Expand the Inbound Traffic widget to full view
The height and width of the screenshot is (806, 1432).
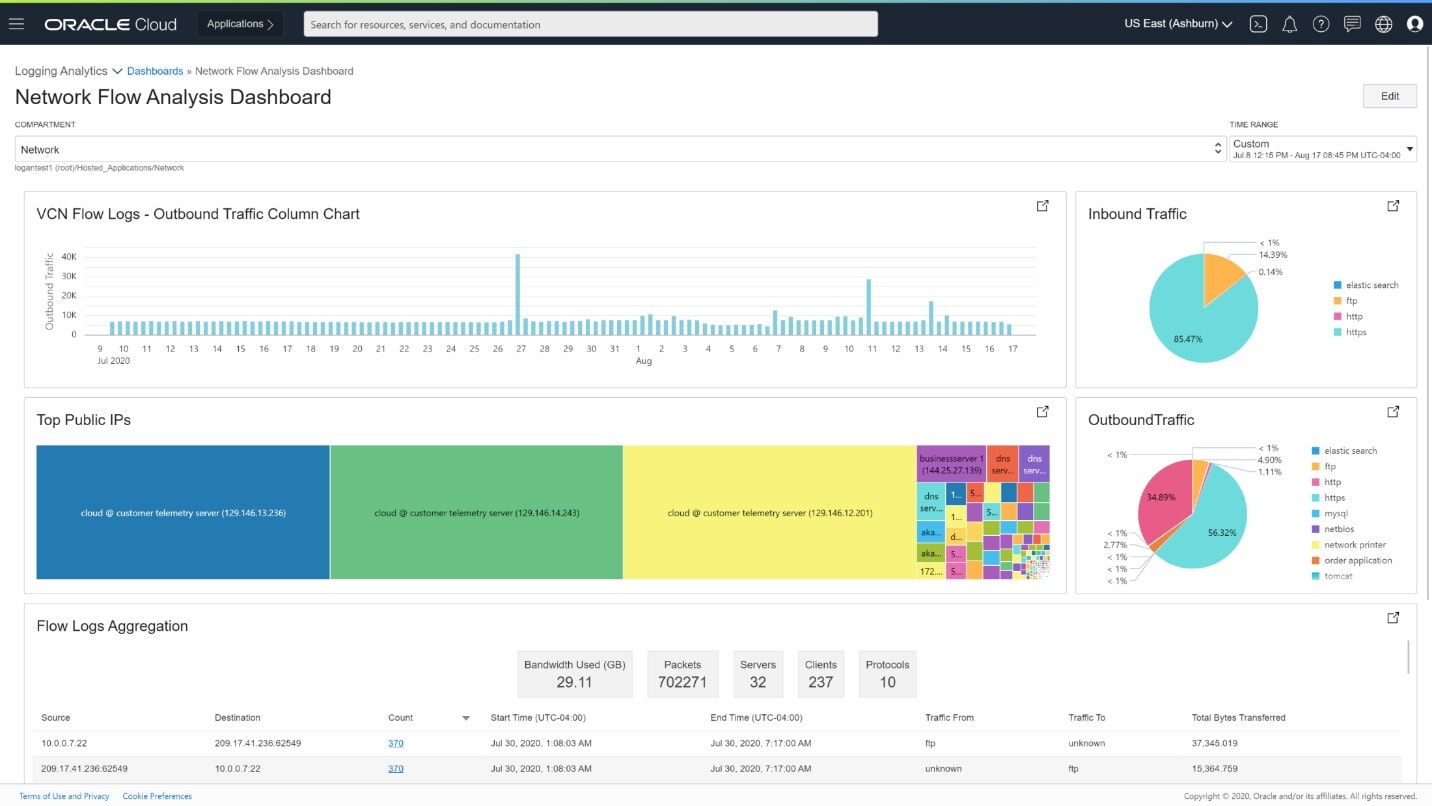(1393, 206)
